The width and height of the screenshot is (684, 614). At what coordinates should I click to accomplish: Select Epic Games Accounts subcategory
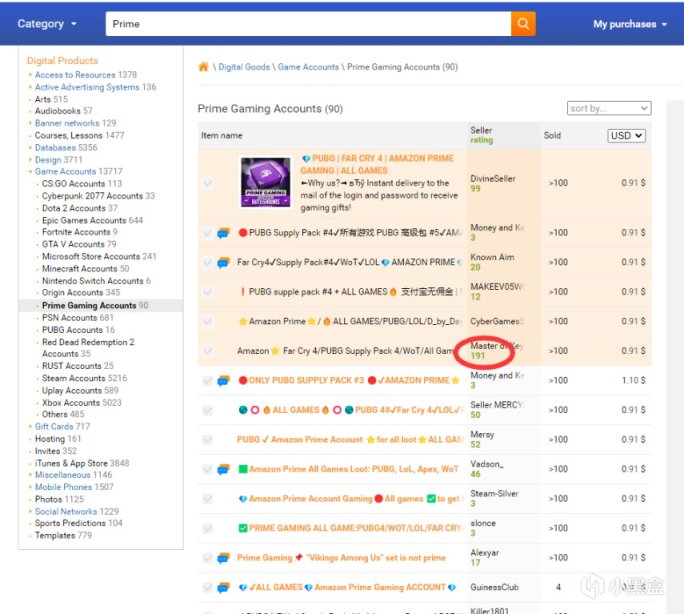coord(84,221)
